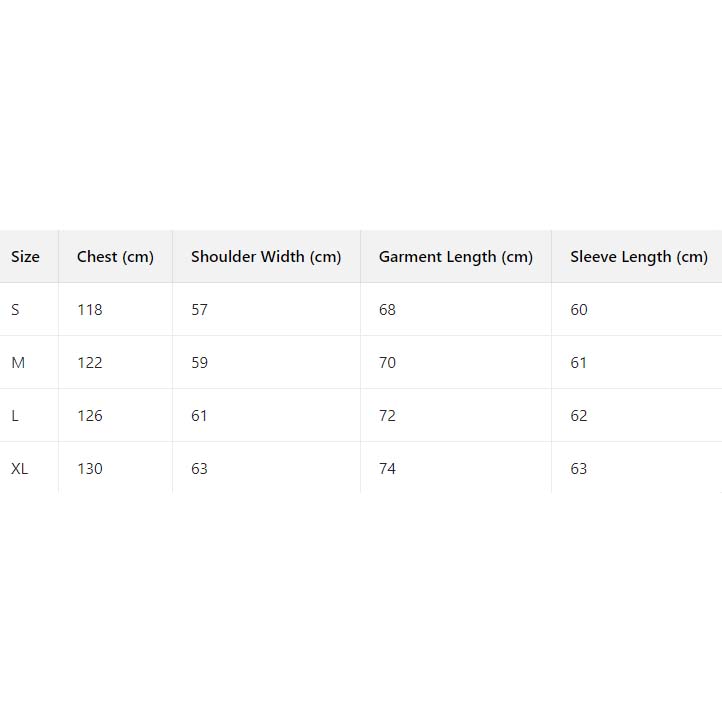The image size is (722, 723).
Task: Click shoulder width value 59
Action: [x=200, y=363]
